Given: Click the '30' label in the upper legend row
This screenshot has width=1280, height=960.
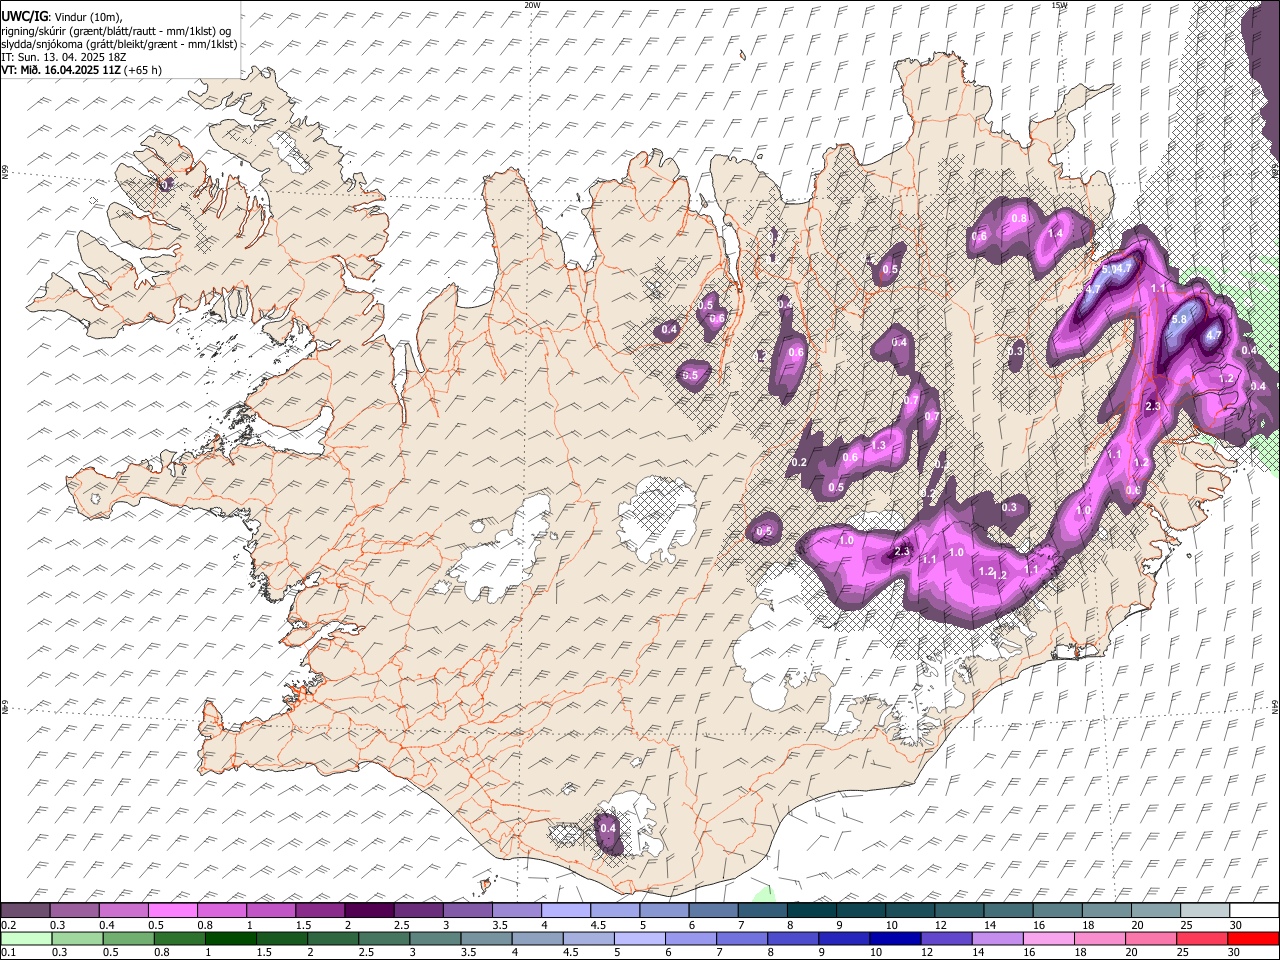Looking at the screenshot, I should click(1236, 925).
